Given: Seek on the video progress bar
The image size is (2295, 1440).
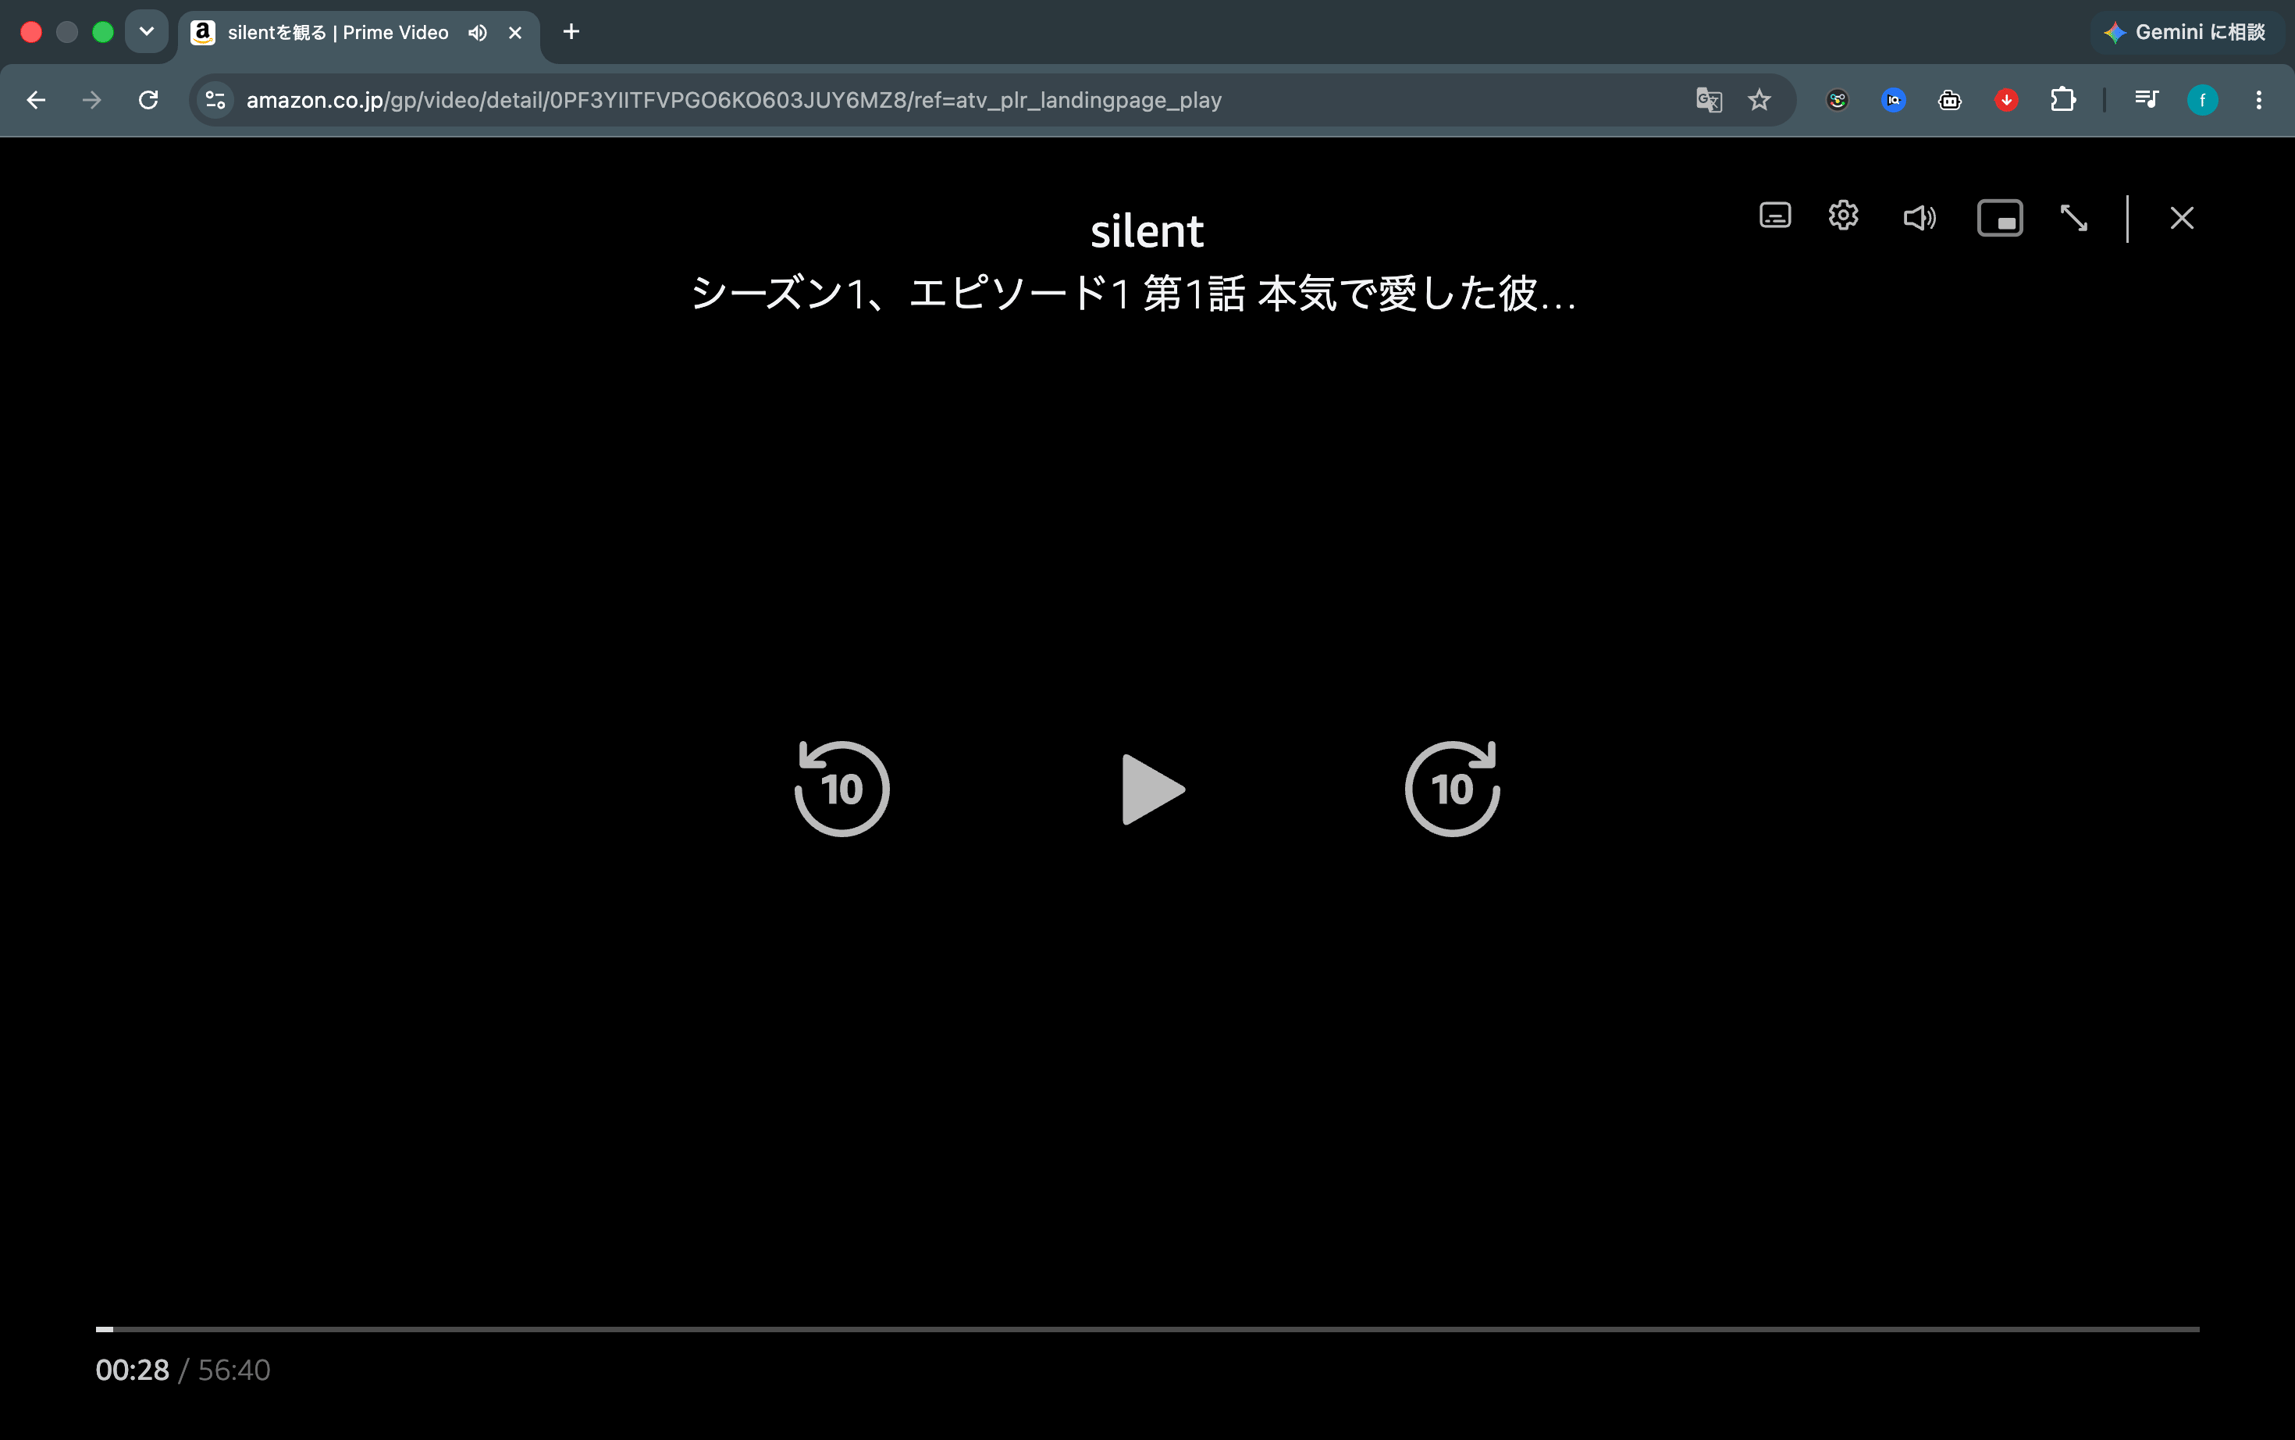Looking at the screenshot, I should 1147,1329.
